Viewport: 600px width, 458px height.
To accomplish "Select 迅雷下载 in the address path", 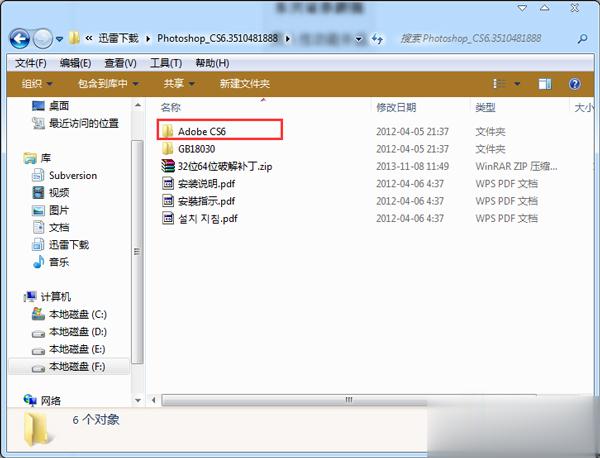I will coord(118,38).
